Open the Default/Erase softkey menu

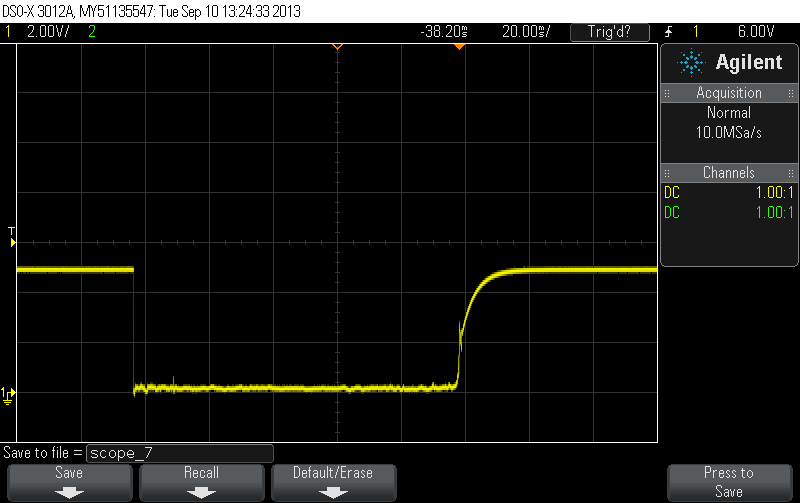click(334, 483)
